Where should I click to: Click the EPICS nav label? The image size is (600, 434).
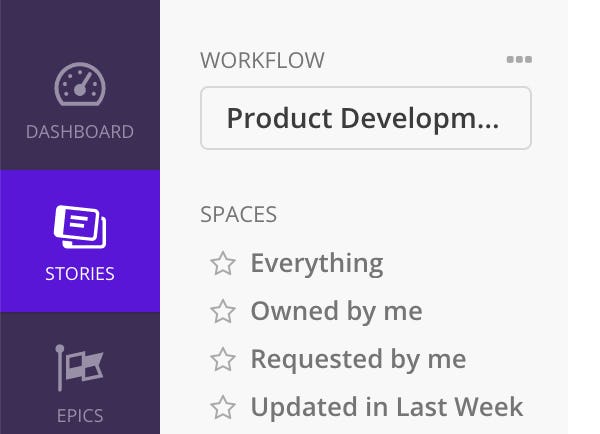coord(80,416)
